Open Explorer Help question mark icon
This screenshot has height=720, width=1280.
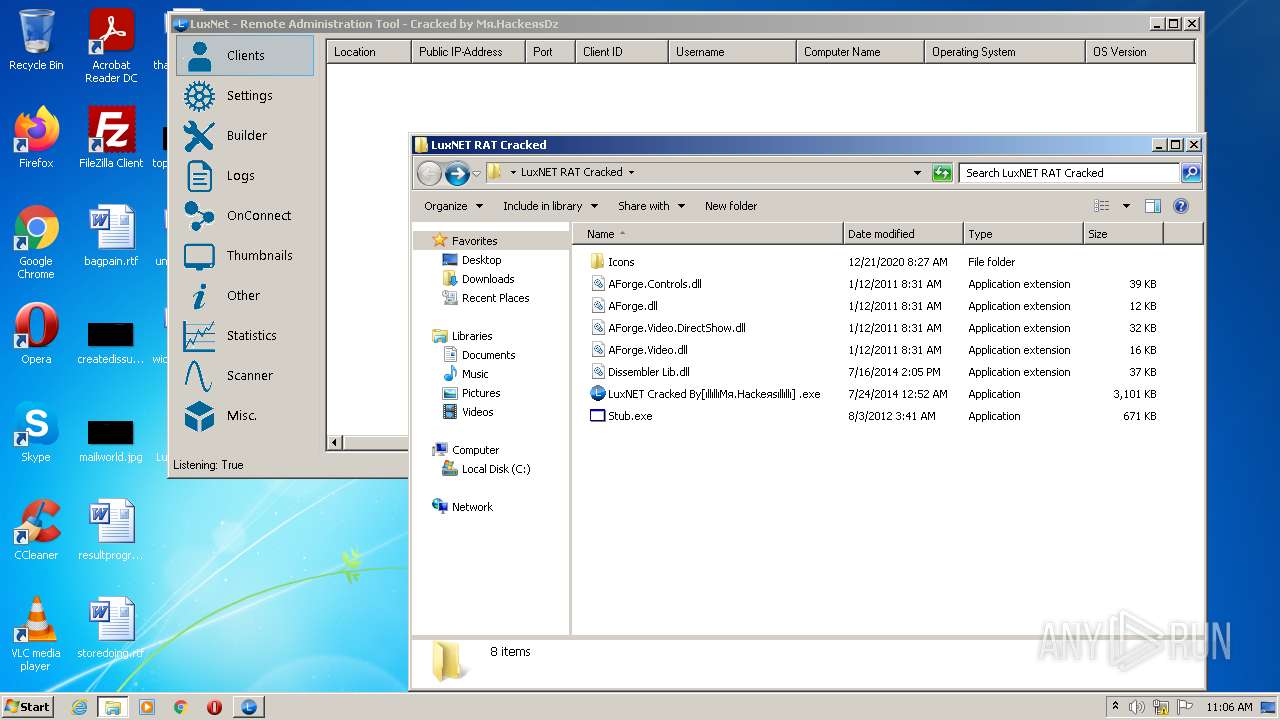point(1181,206)
